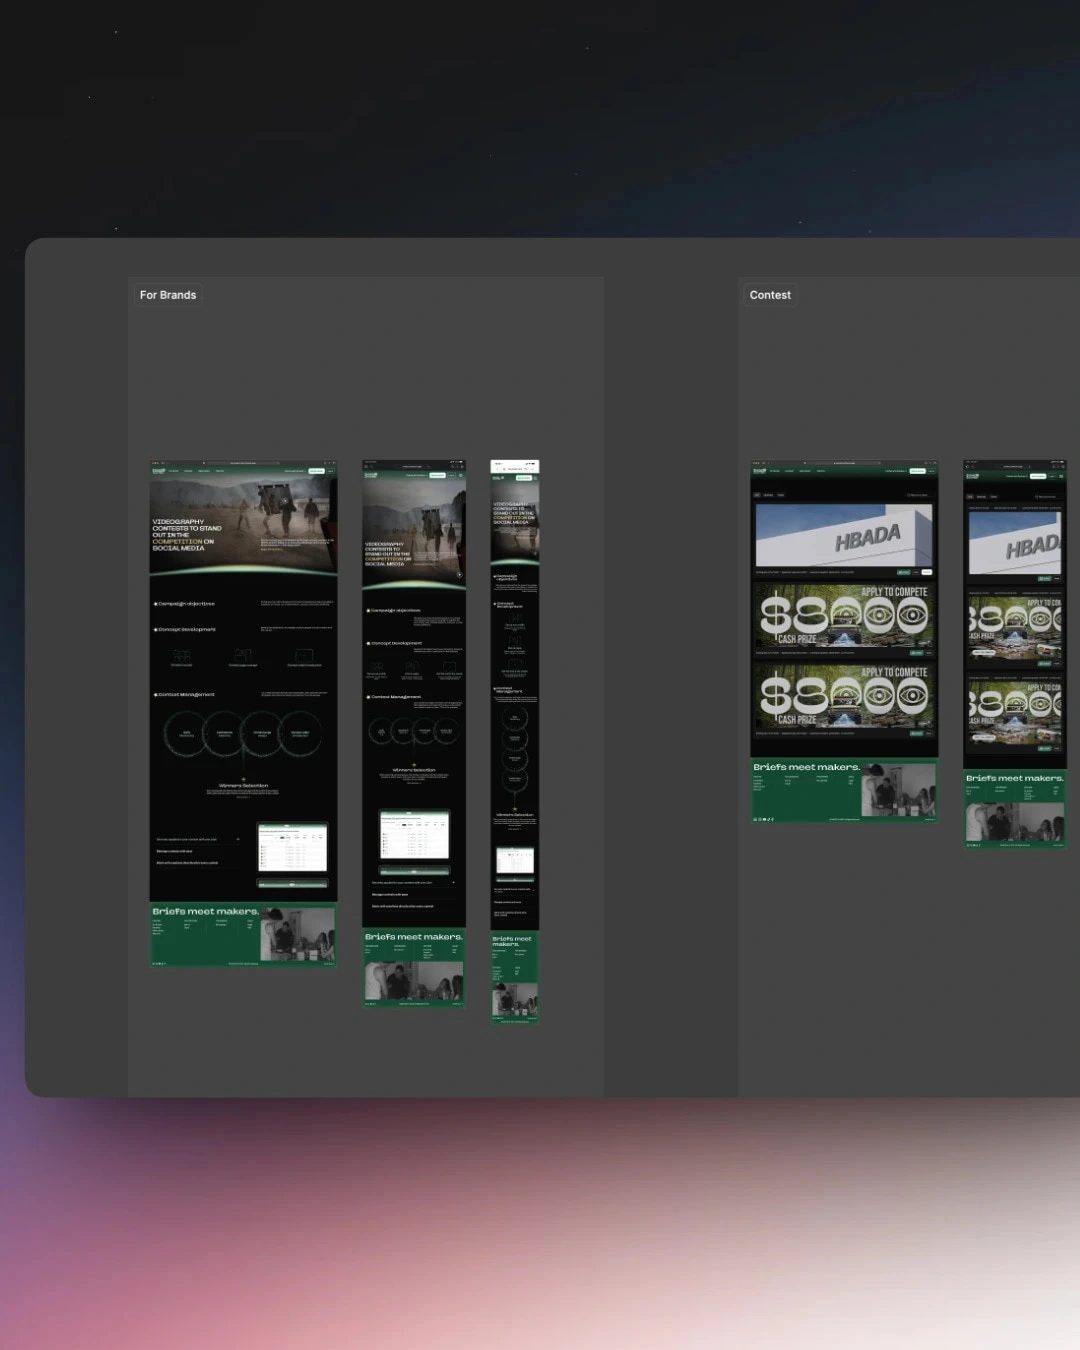Select the "For Brands" section label
This screenshot has width=1080, height=1350.
tap(168, 295)
